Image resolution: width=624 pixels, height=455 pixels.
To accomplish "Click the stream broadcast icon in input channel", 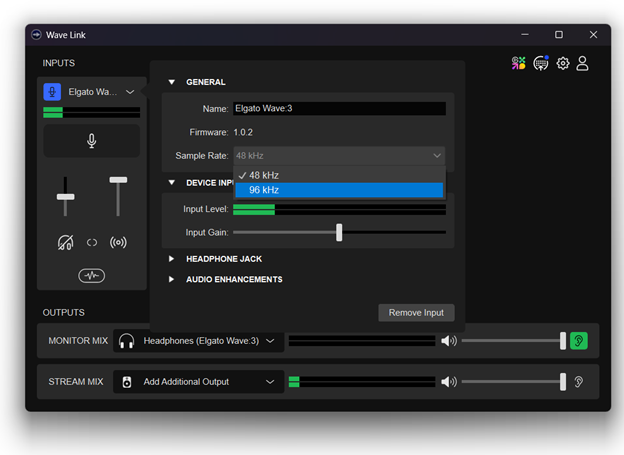I will click(x=118, y=242).
